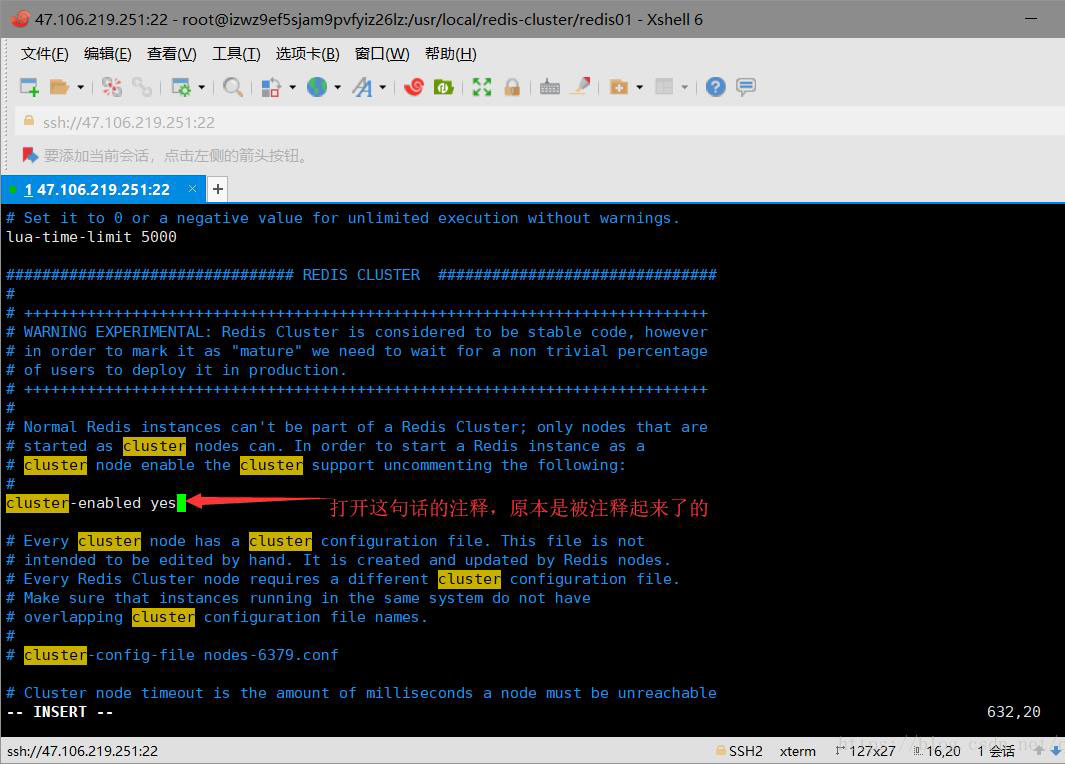Click the Font letter A icon

[362, 87]
